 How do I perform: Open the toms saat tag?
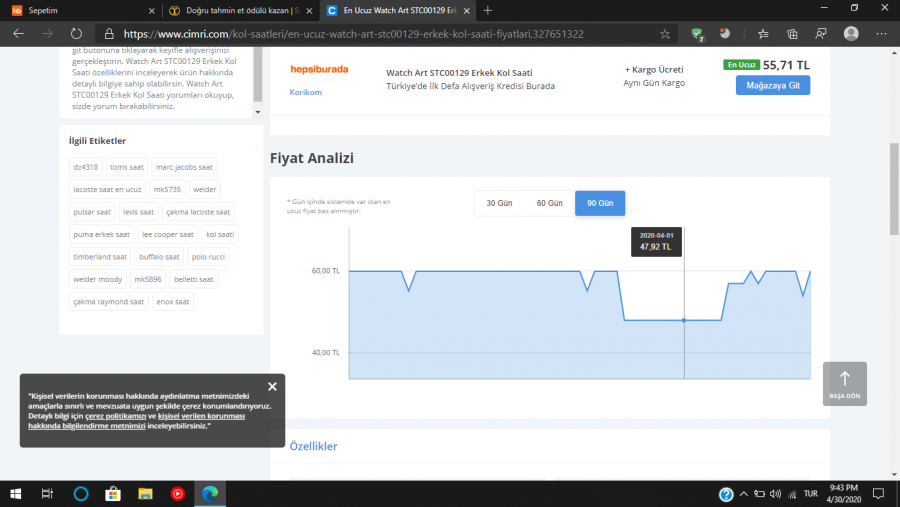pyautogui.click(x=127, y=167)
